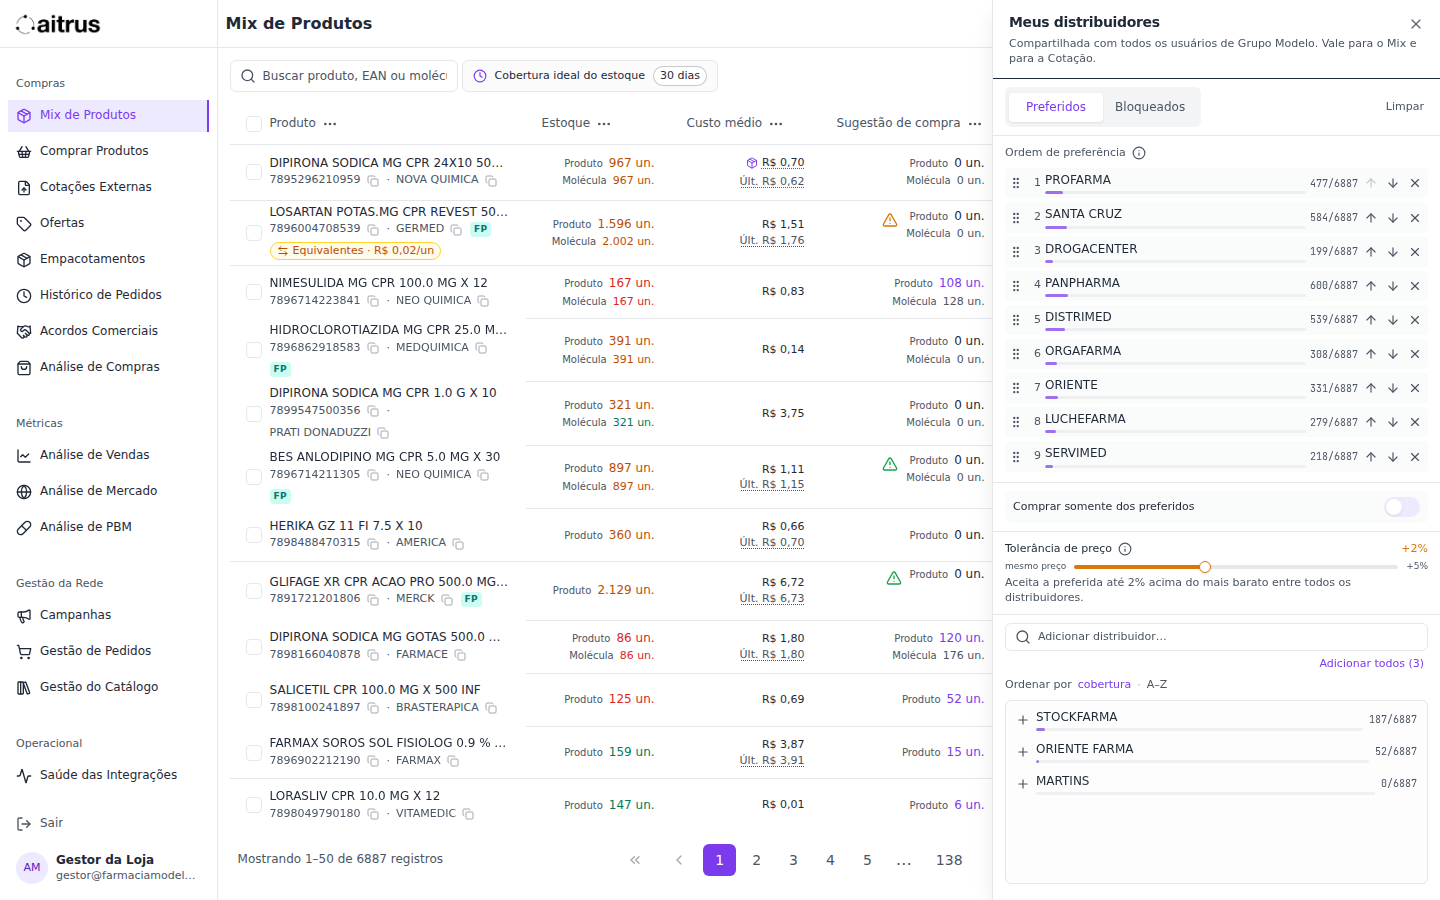
Task: Open Sugestão de compra column options menu
Action: pyautogui.click(x=975, y=124)
